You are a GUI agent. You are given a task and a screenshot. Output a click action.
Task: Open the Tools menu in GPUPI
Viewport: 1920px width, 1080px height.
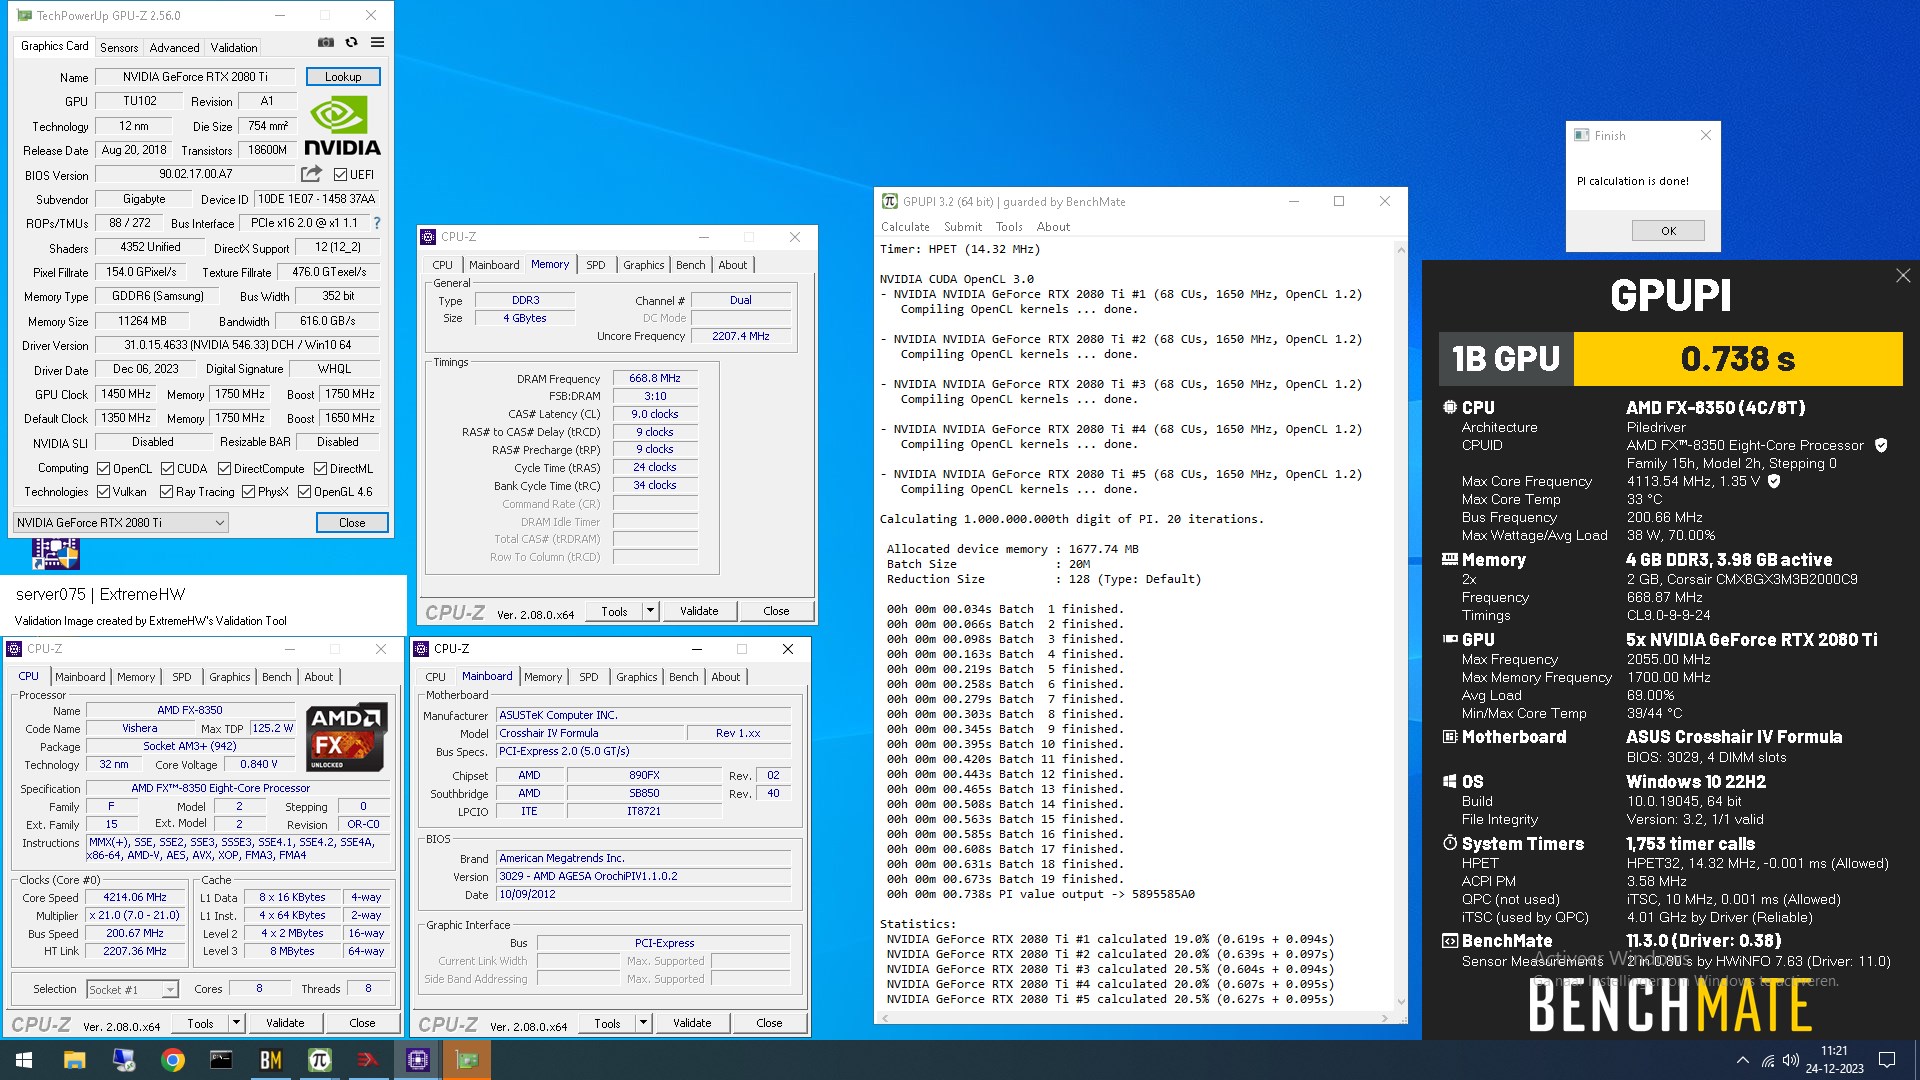click(1009, 227)
